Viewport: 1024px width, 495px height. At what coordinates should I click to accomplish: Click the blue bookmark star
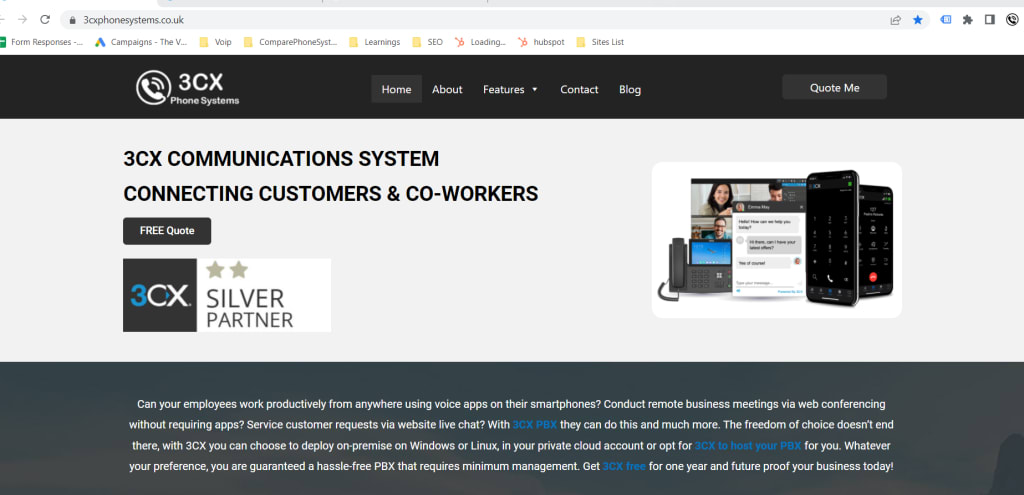pos(918,20)
